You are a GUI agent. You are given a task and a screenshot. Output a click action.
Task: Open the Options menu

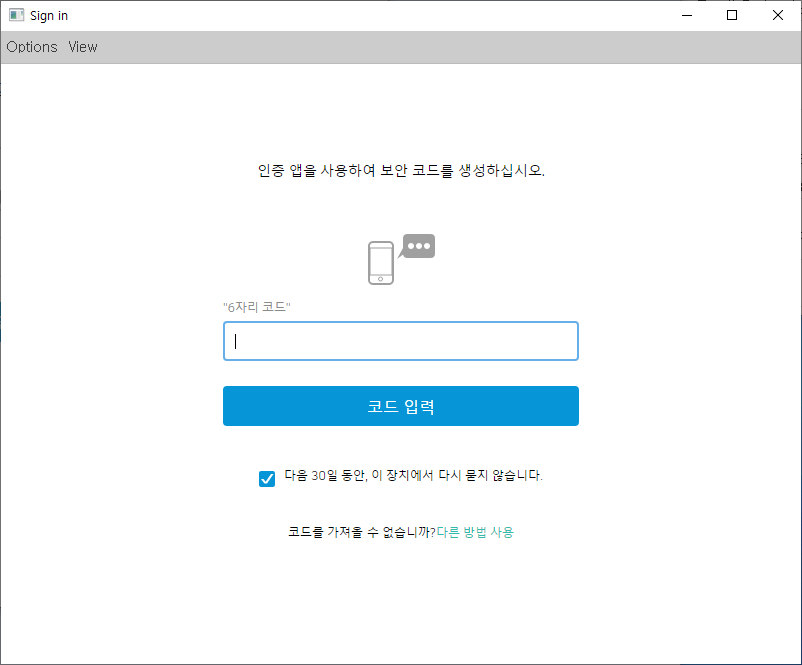point(32,47)
